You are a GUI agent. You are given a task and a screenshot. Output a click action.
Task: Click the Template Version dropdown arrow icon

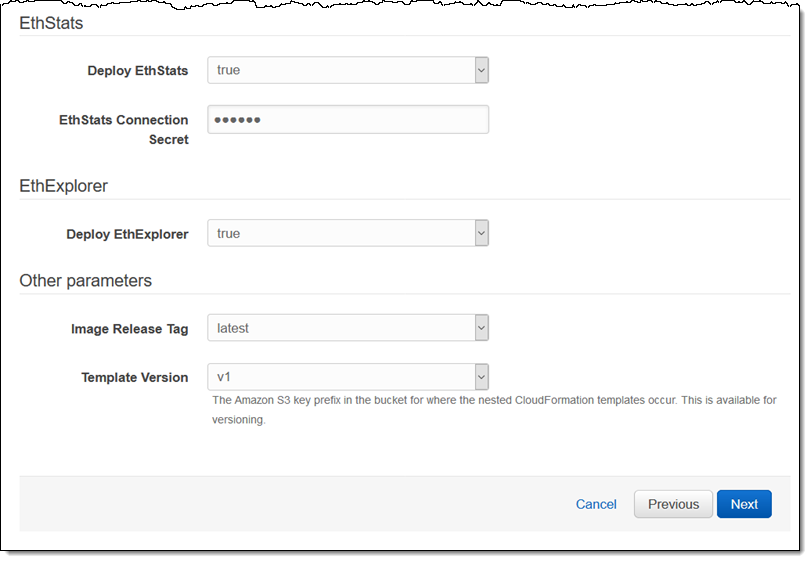coord(481,377)
